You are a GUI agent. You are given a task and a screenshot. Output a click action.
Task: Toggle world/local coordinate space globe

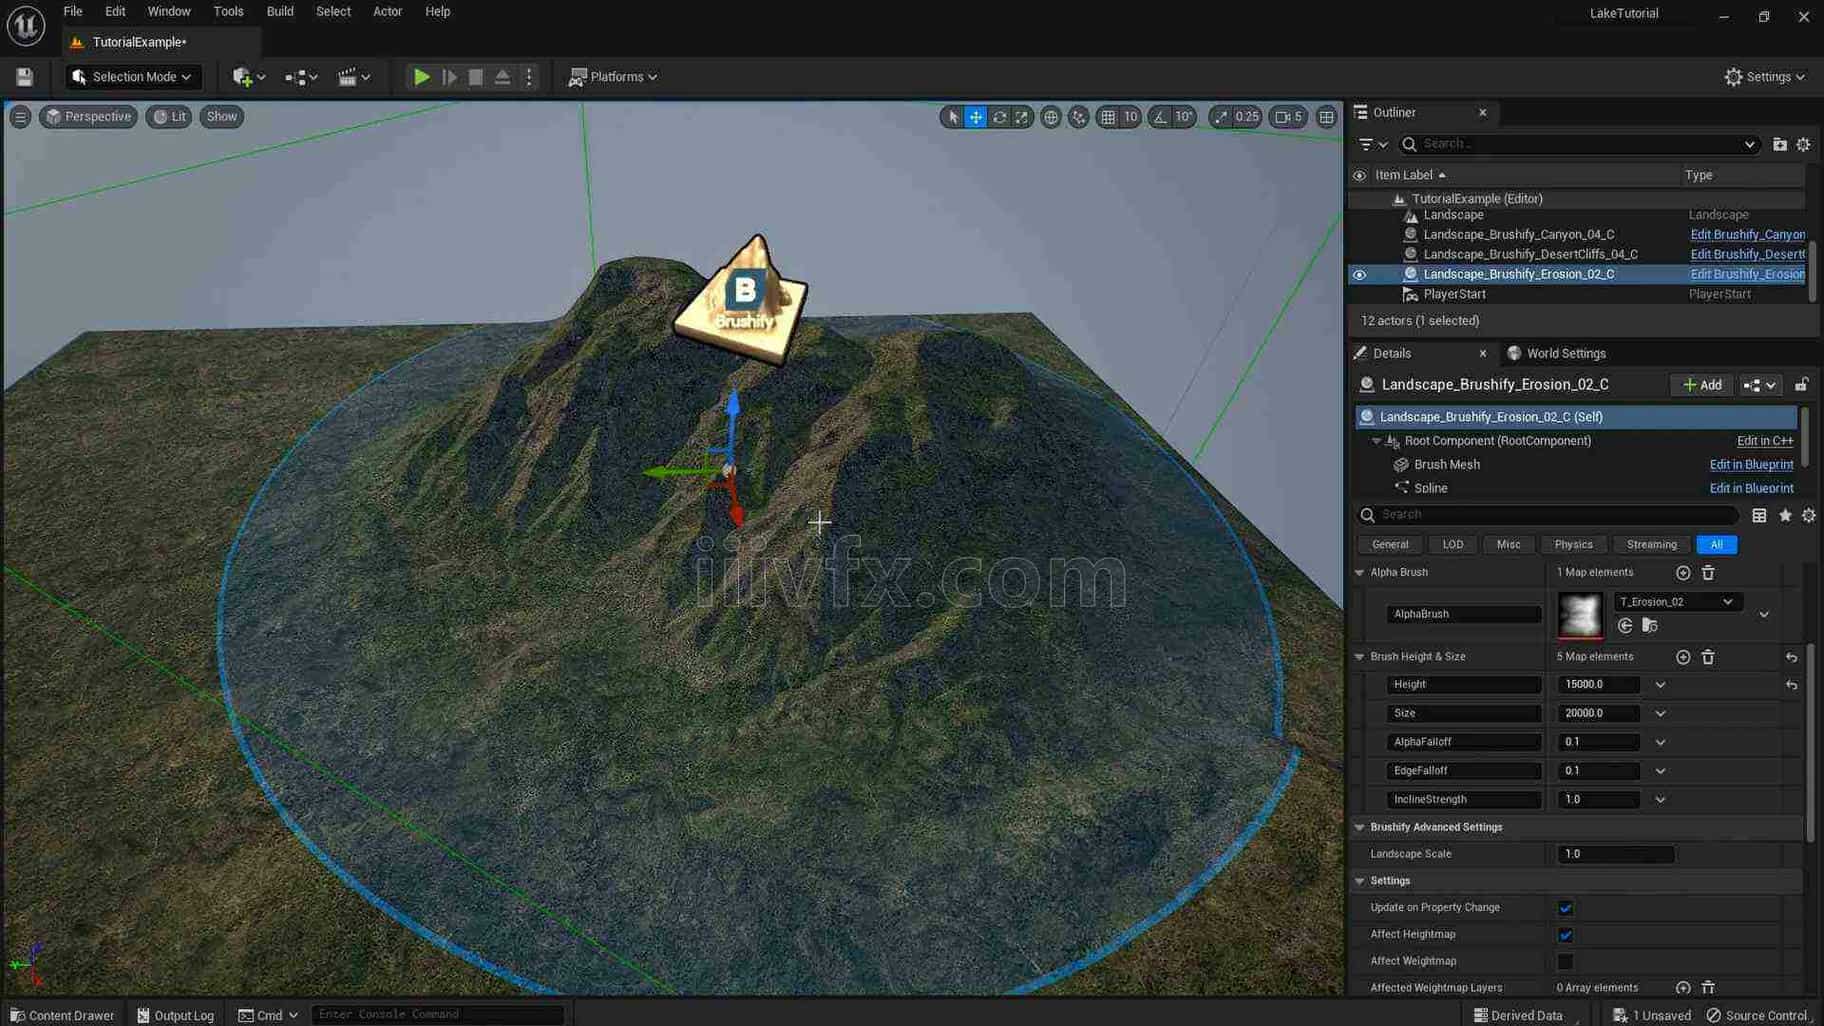click(x=1051, y=117)
